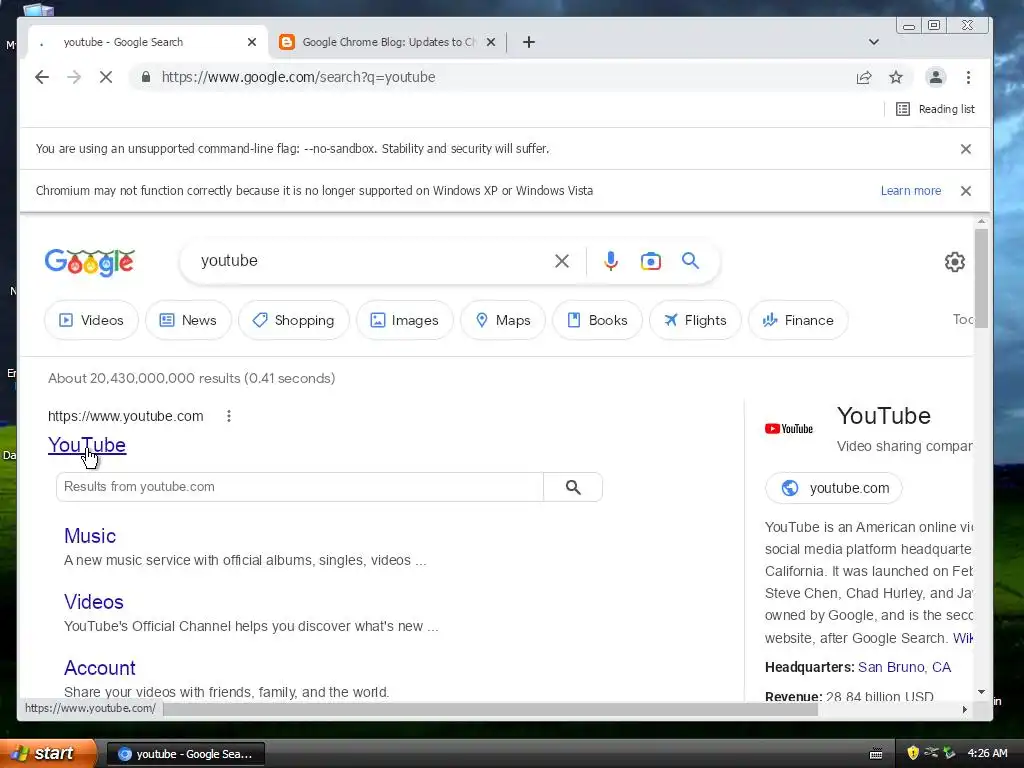Image resolution: width=1024 pixels, height=768 pixels.
Task: Open the Windows start menu
Action: coord(48,754)
